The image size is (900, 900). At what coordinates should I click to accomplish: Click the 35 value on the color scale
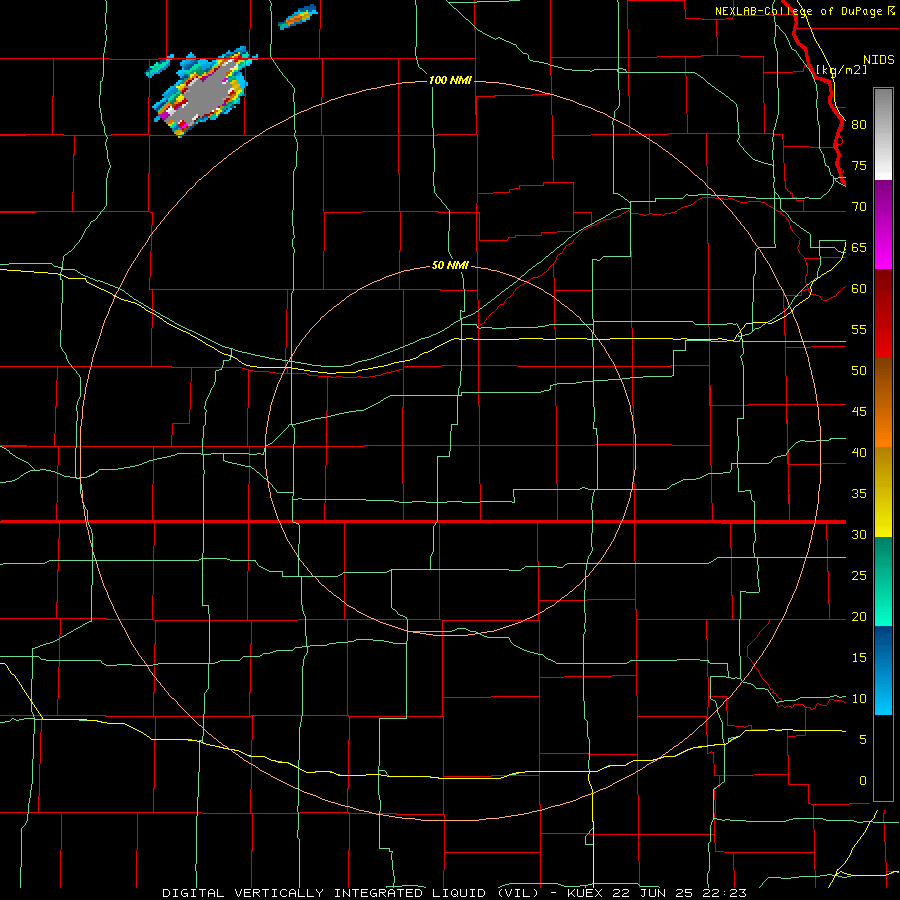tap(859, 494)
